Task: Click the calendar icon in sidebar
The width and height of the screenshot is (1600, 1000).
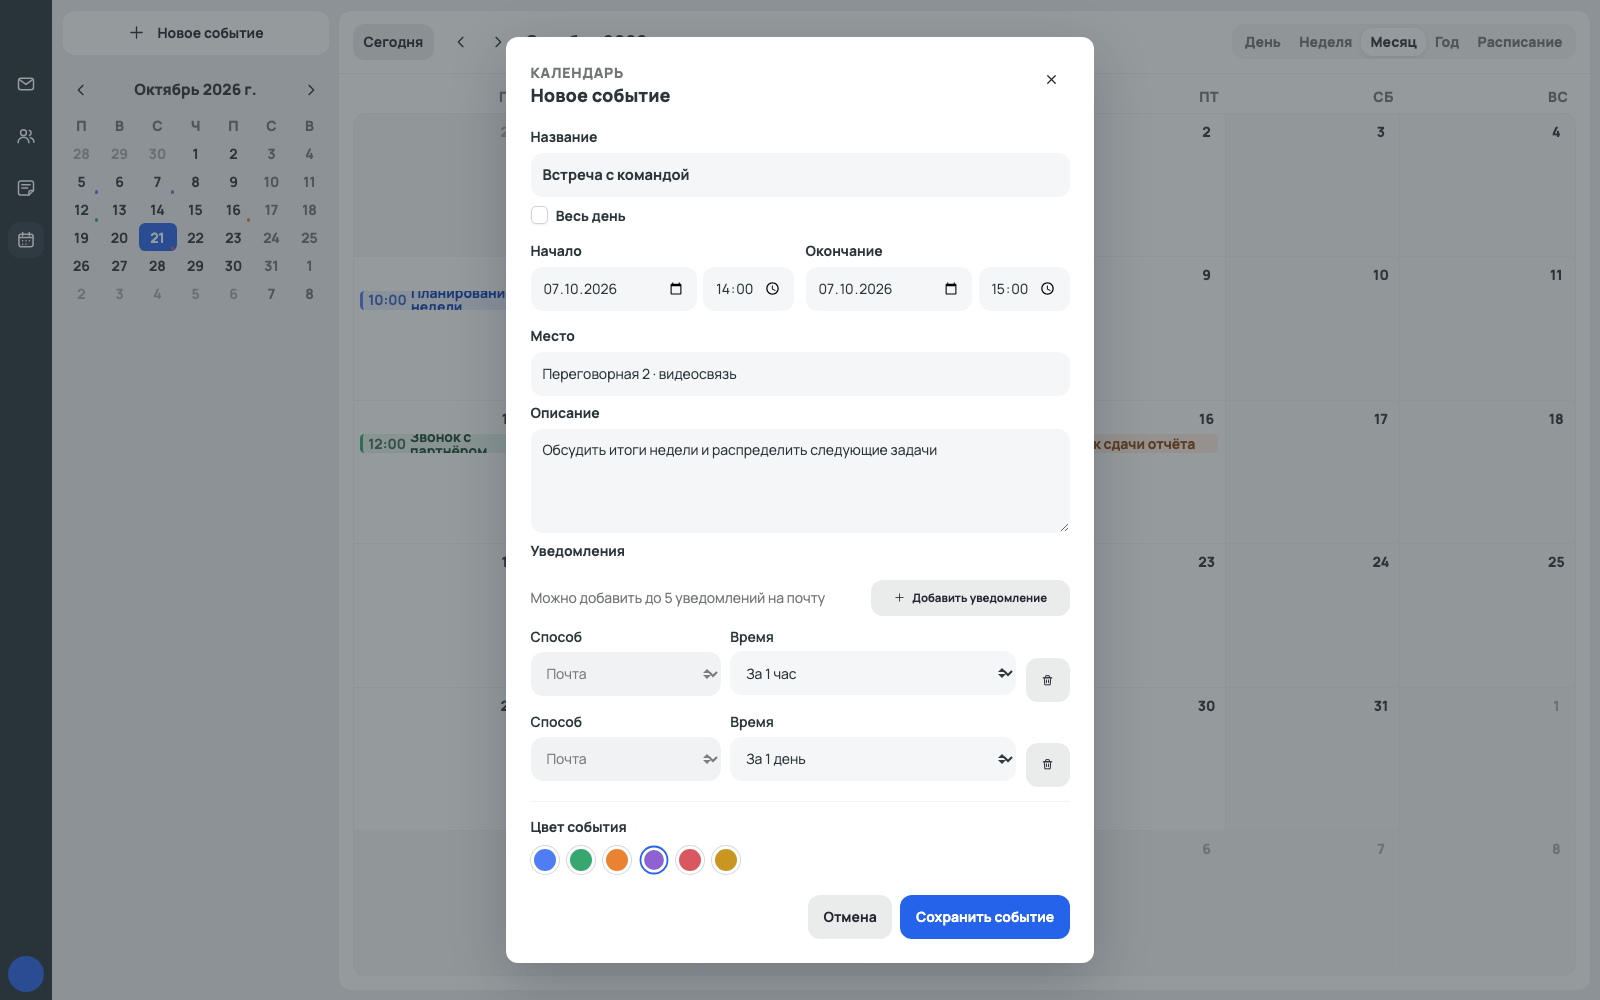Action: tap(26, 240)
